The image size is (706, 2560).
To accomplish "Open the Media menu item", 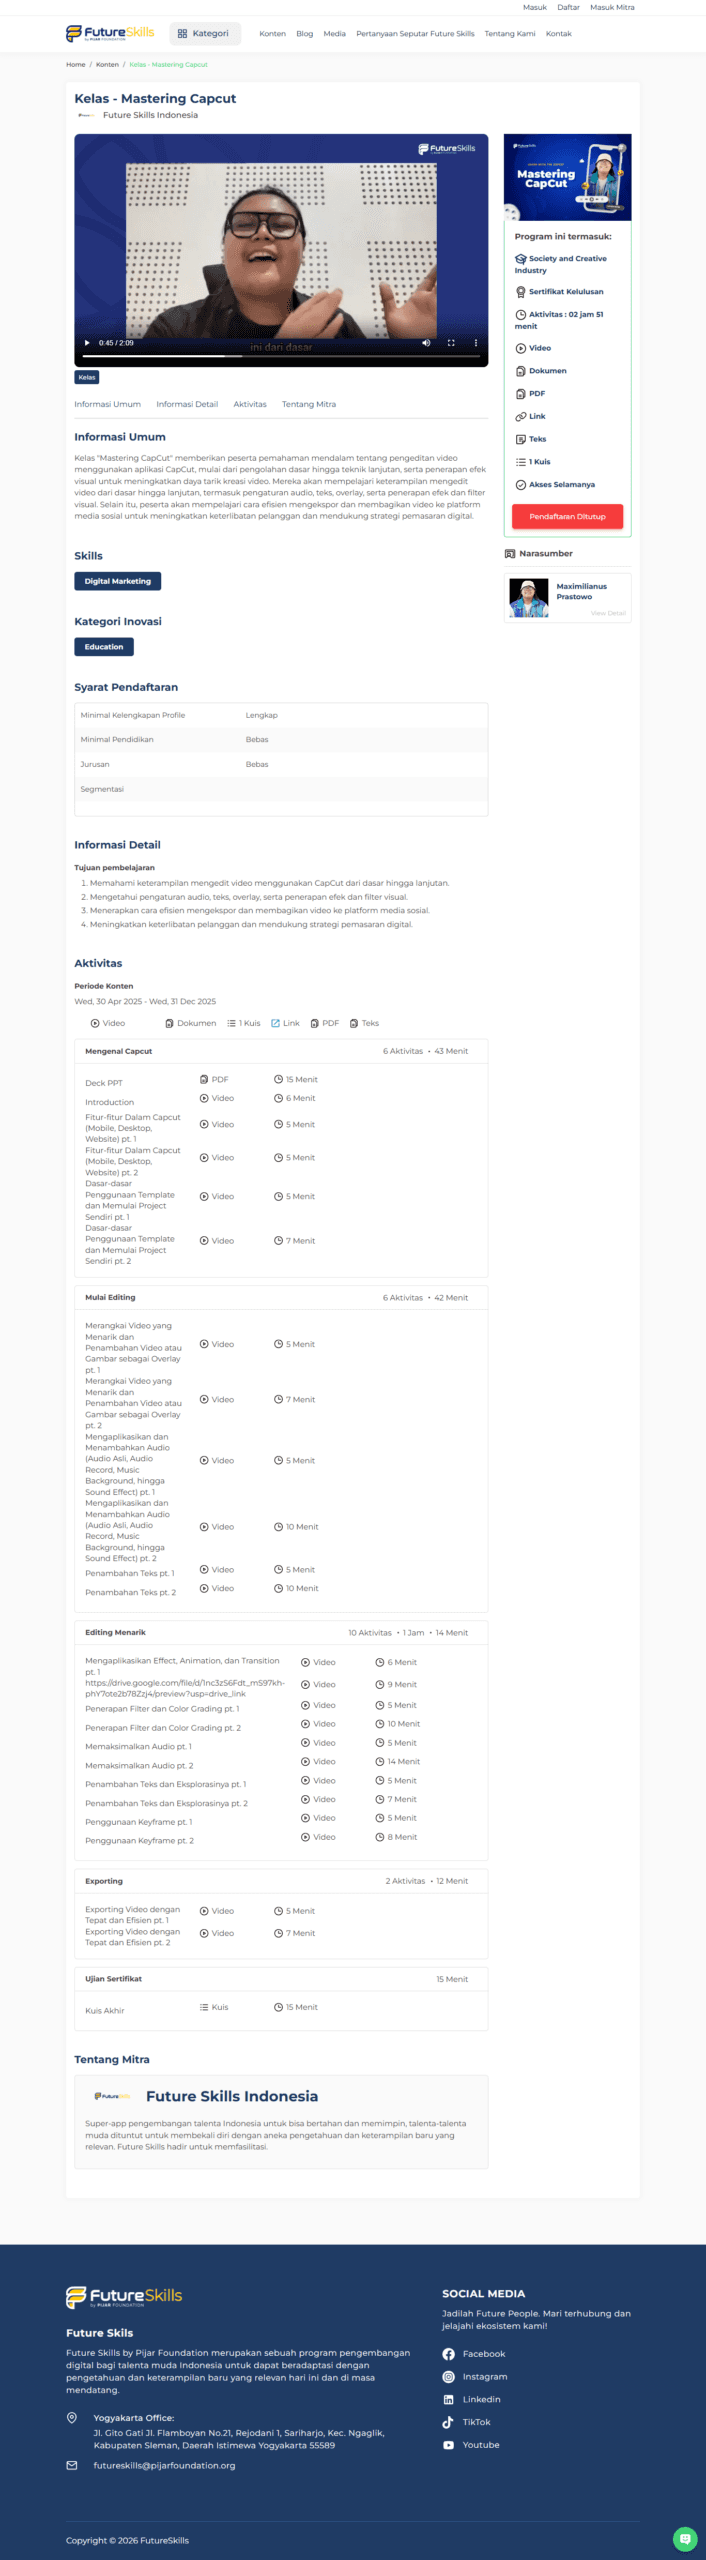I will (x=335, y=34).
